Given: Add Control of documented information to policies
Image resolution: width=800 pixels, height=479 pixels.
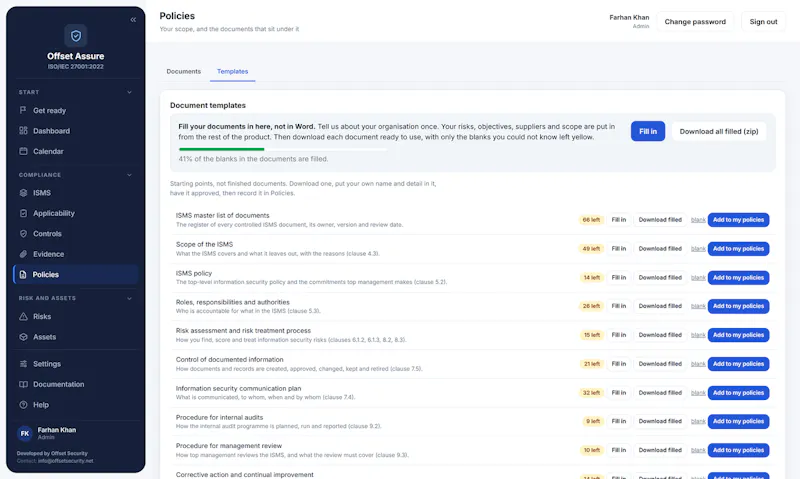Looking at the screenshot, I should click(738, 364).
